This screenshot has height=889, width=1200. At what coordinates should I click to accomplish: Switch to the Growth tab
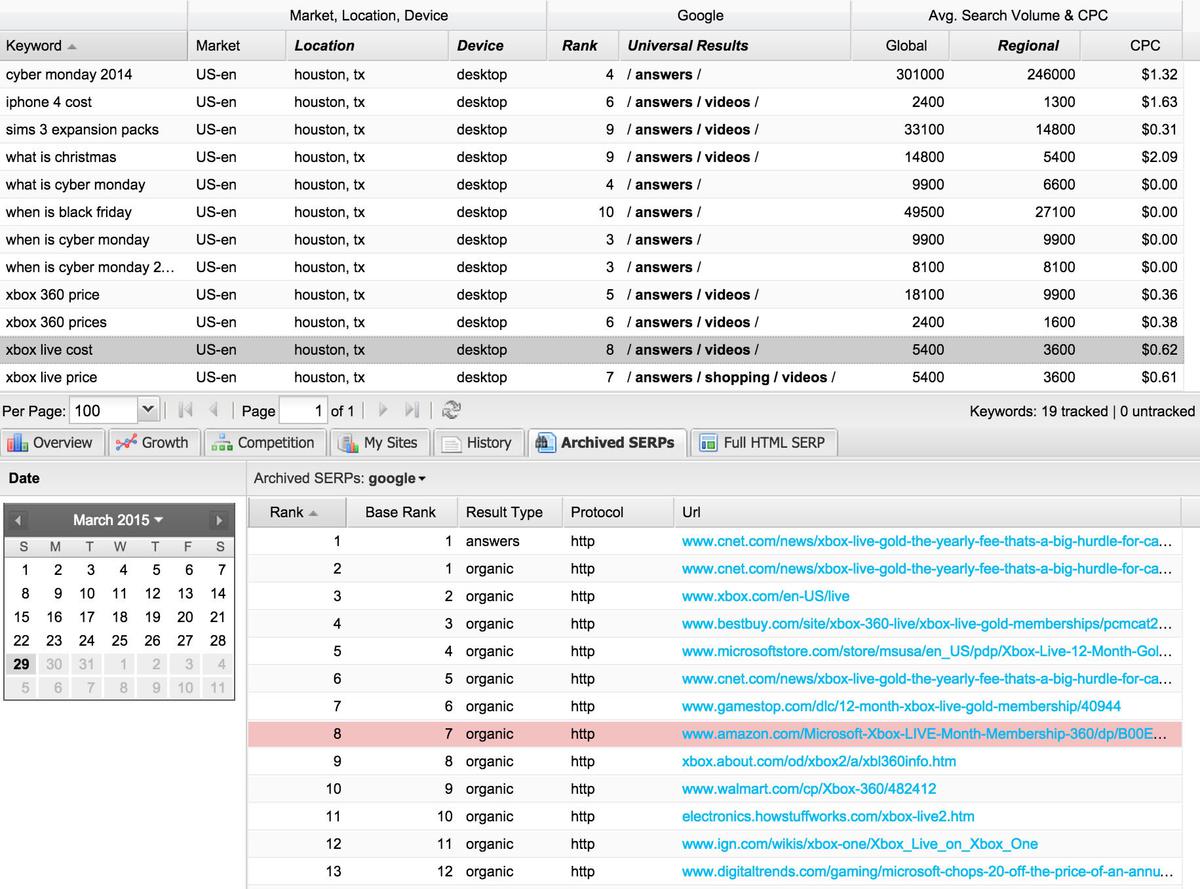pyautogui.click(x=152, y=443)
